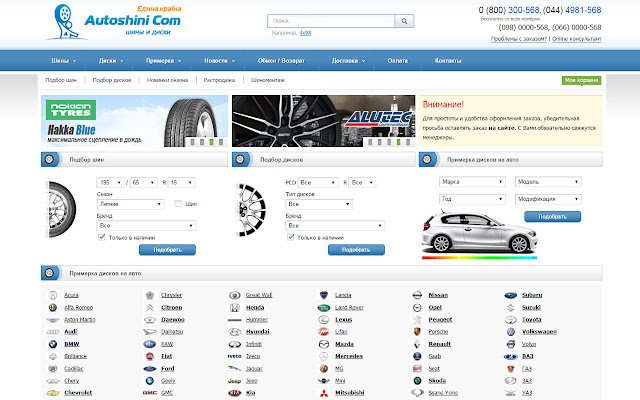Click the Mercedes star logo icon
The width and height of the screenshot is (640, 400).
(324, 356)
